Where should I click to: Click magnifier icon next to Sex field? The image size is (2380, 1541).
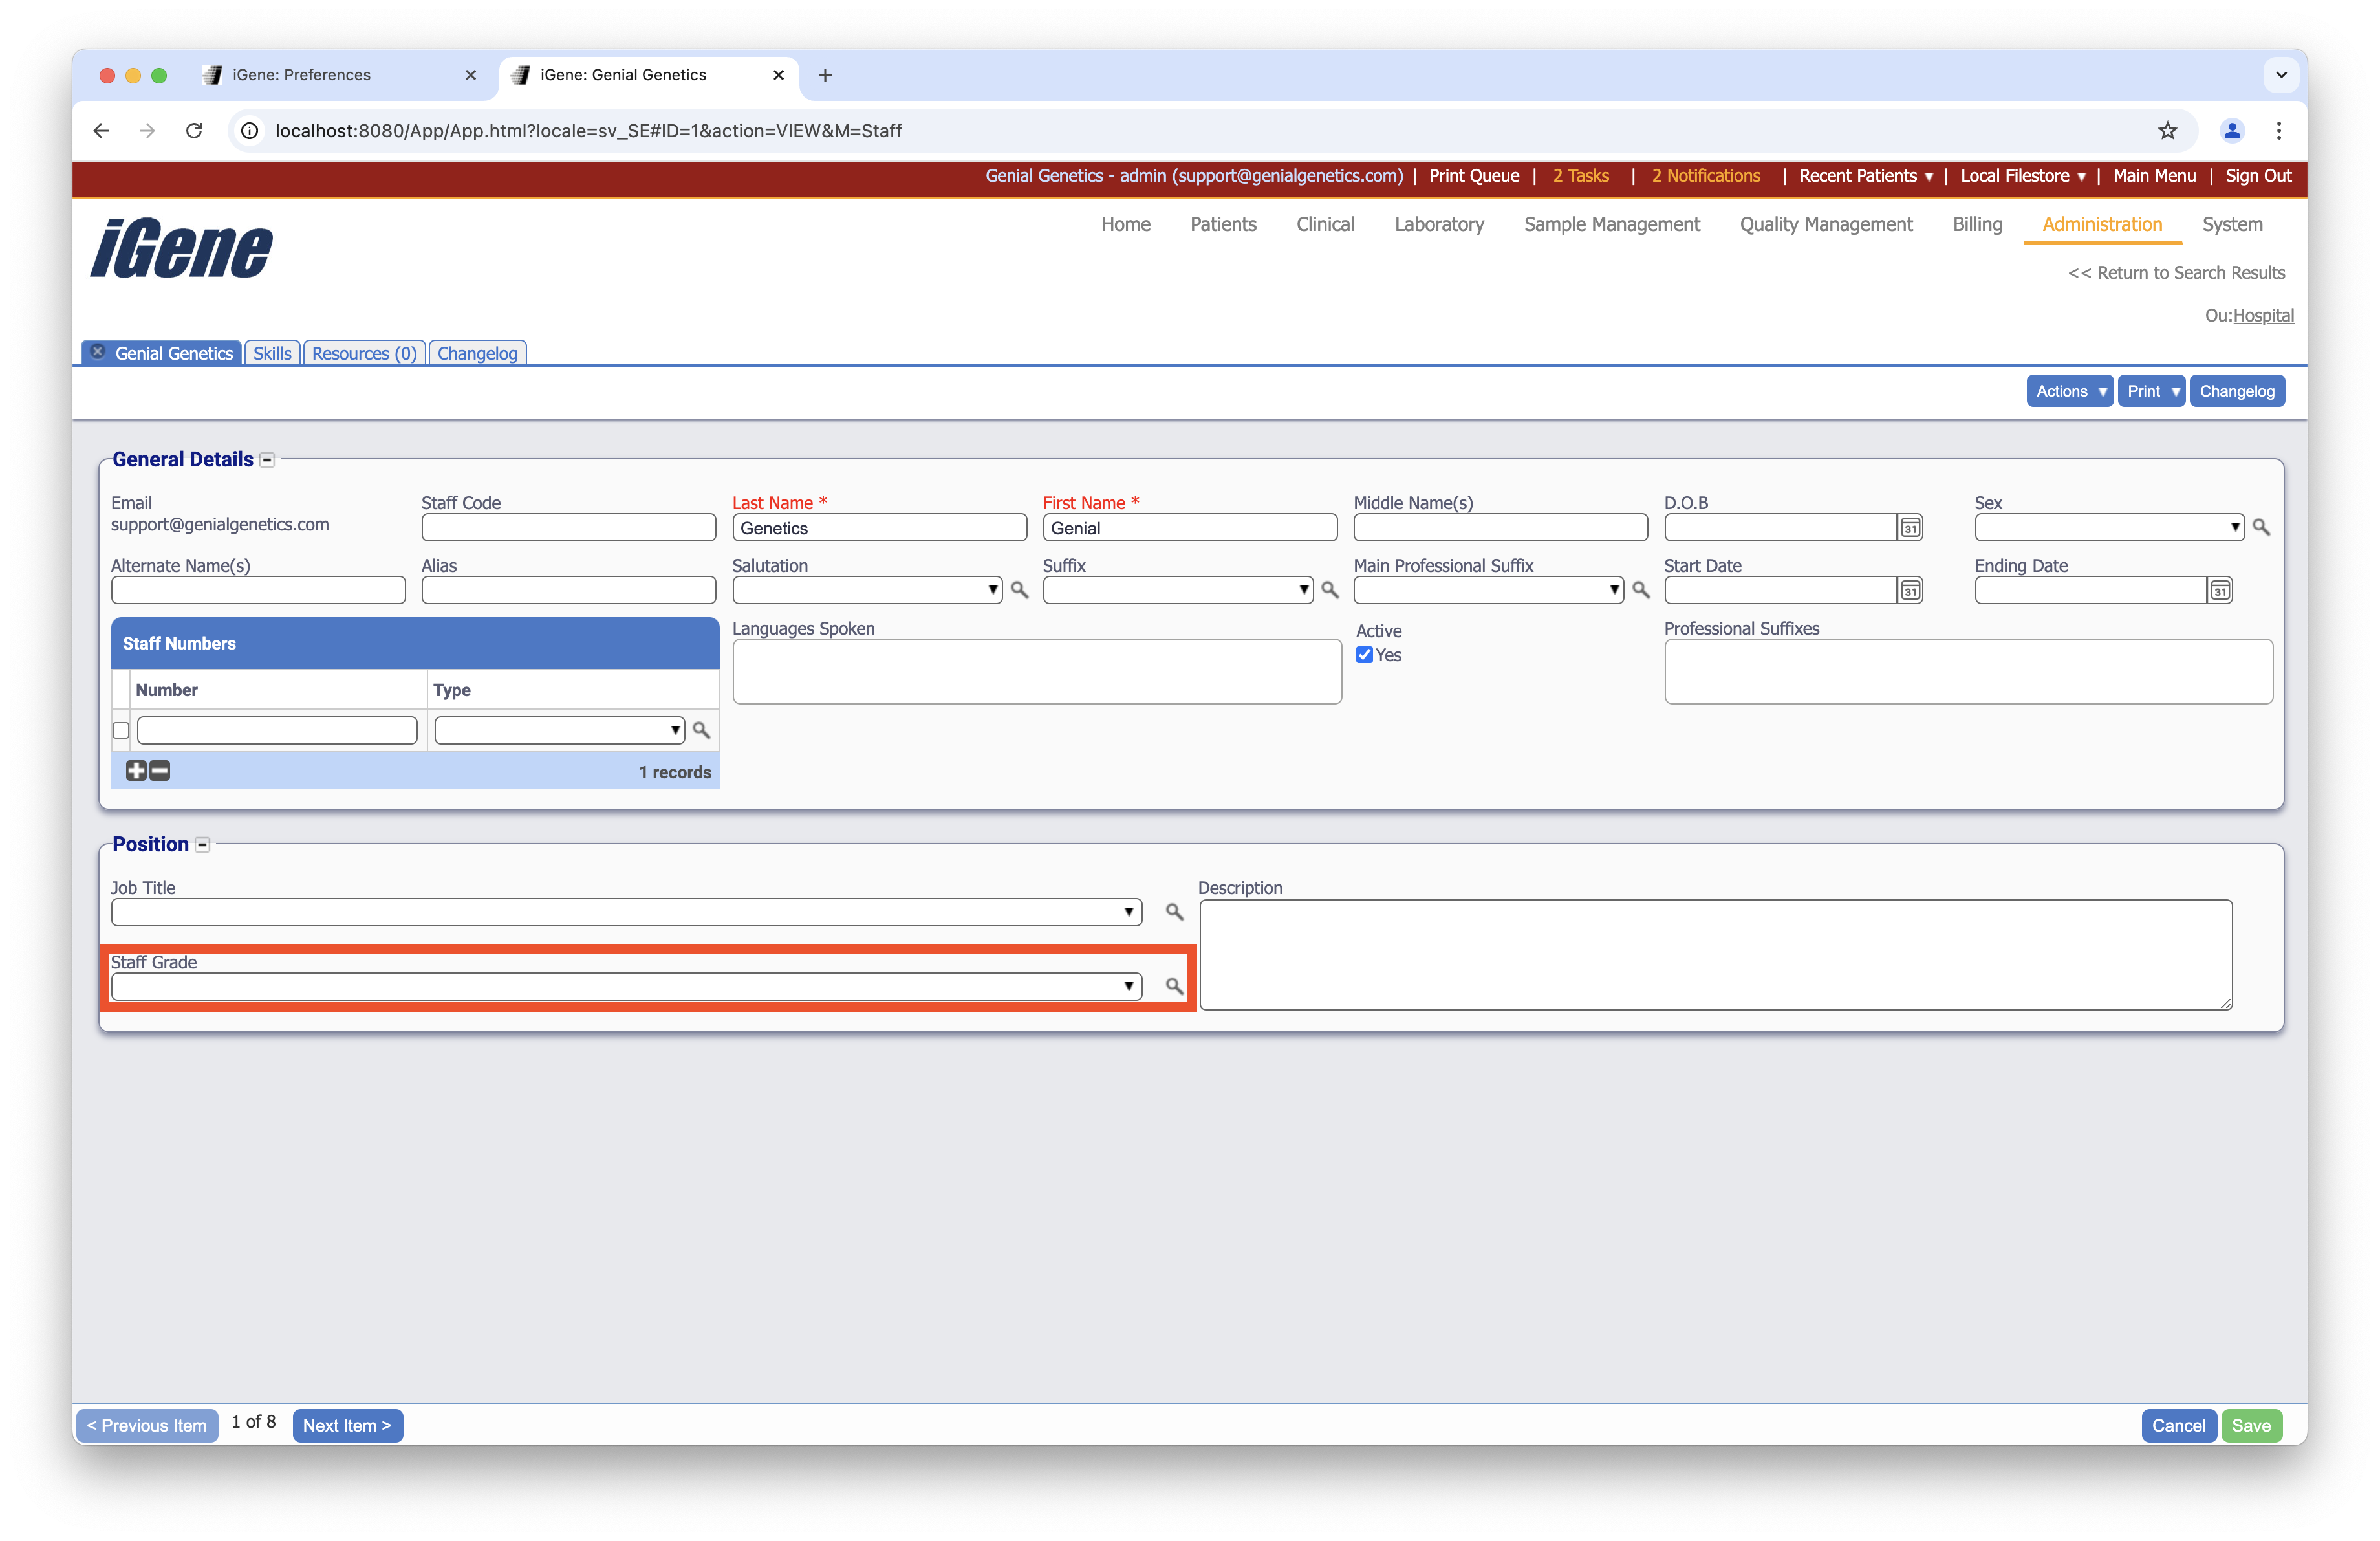(x=2260, y=527)
